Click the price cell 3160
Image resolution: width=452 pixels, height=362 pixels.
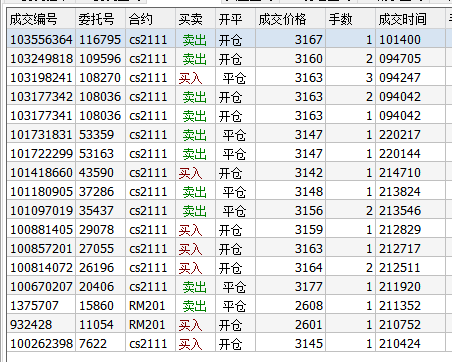click(x=309, y=59)
